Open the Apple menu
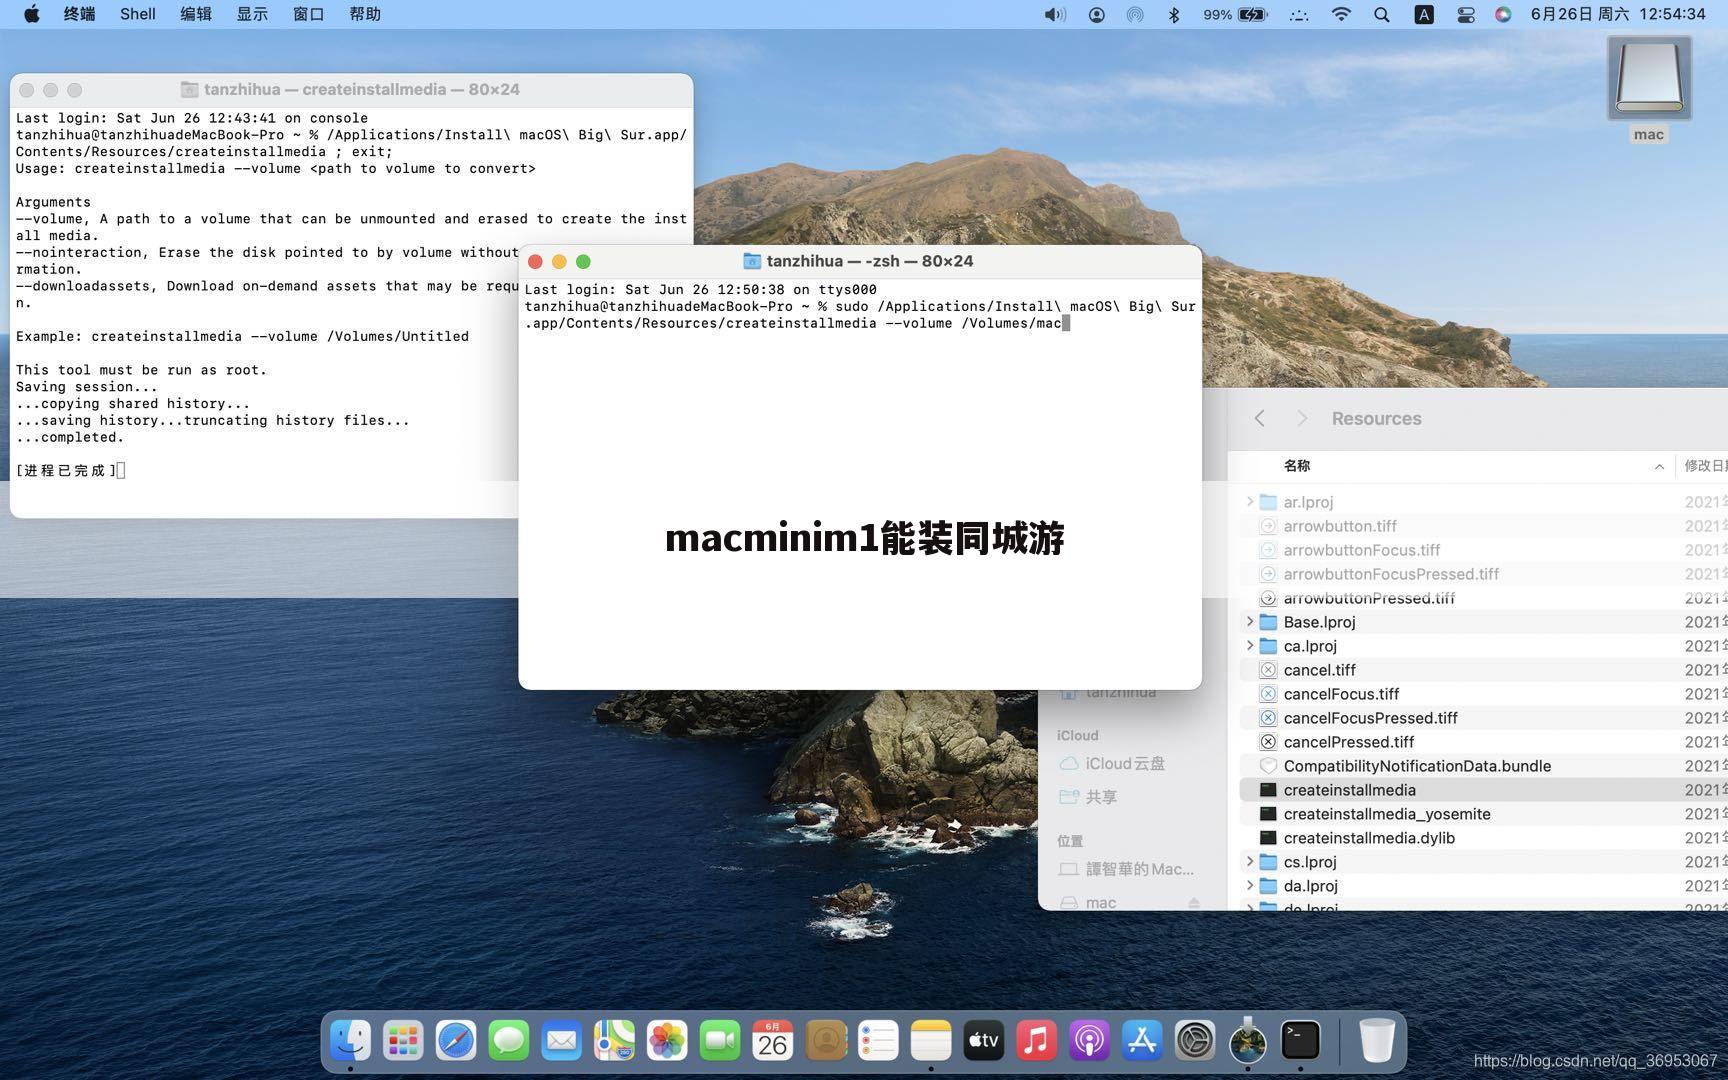 pyautogui.click(x=31, y=14)
